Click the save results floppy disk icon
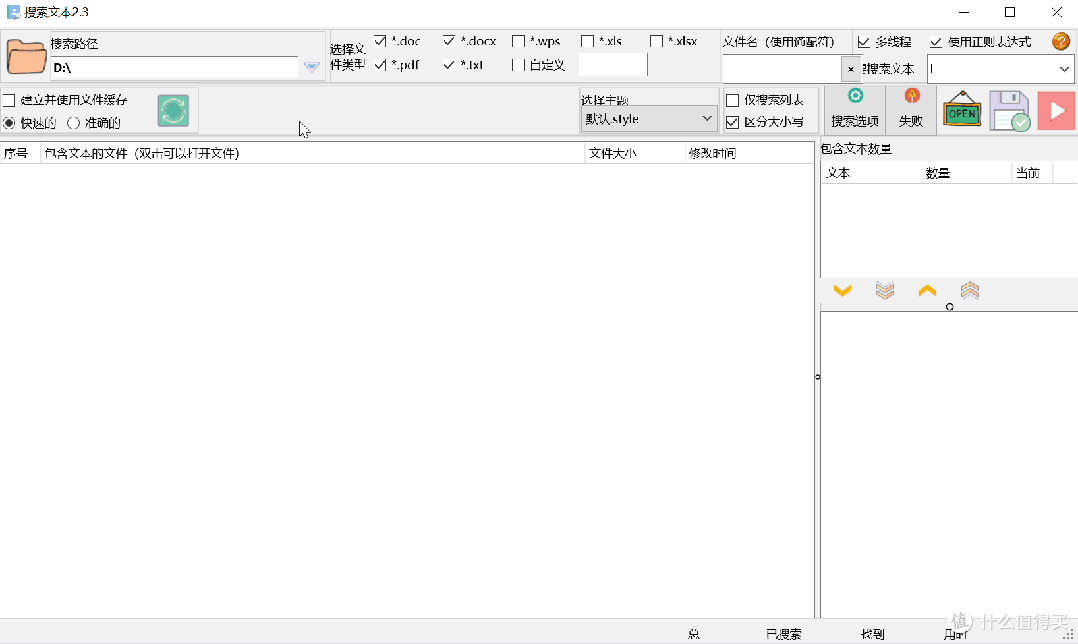The image size is (1078, 644). [x=1009, y=110]
